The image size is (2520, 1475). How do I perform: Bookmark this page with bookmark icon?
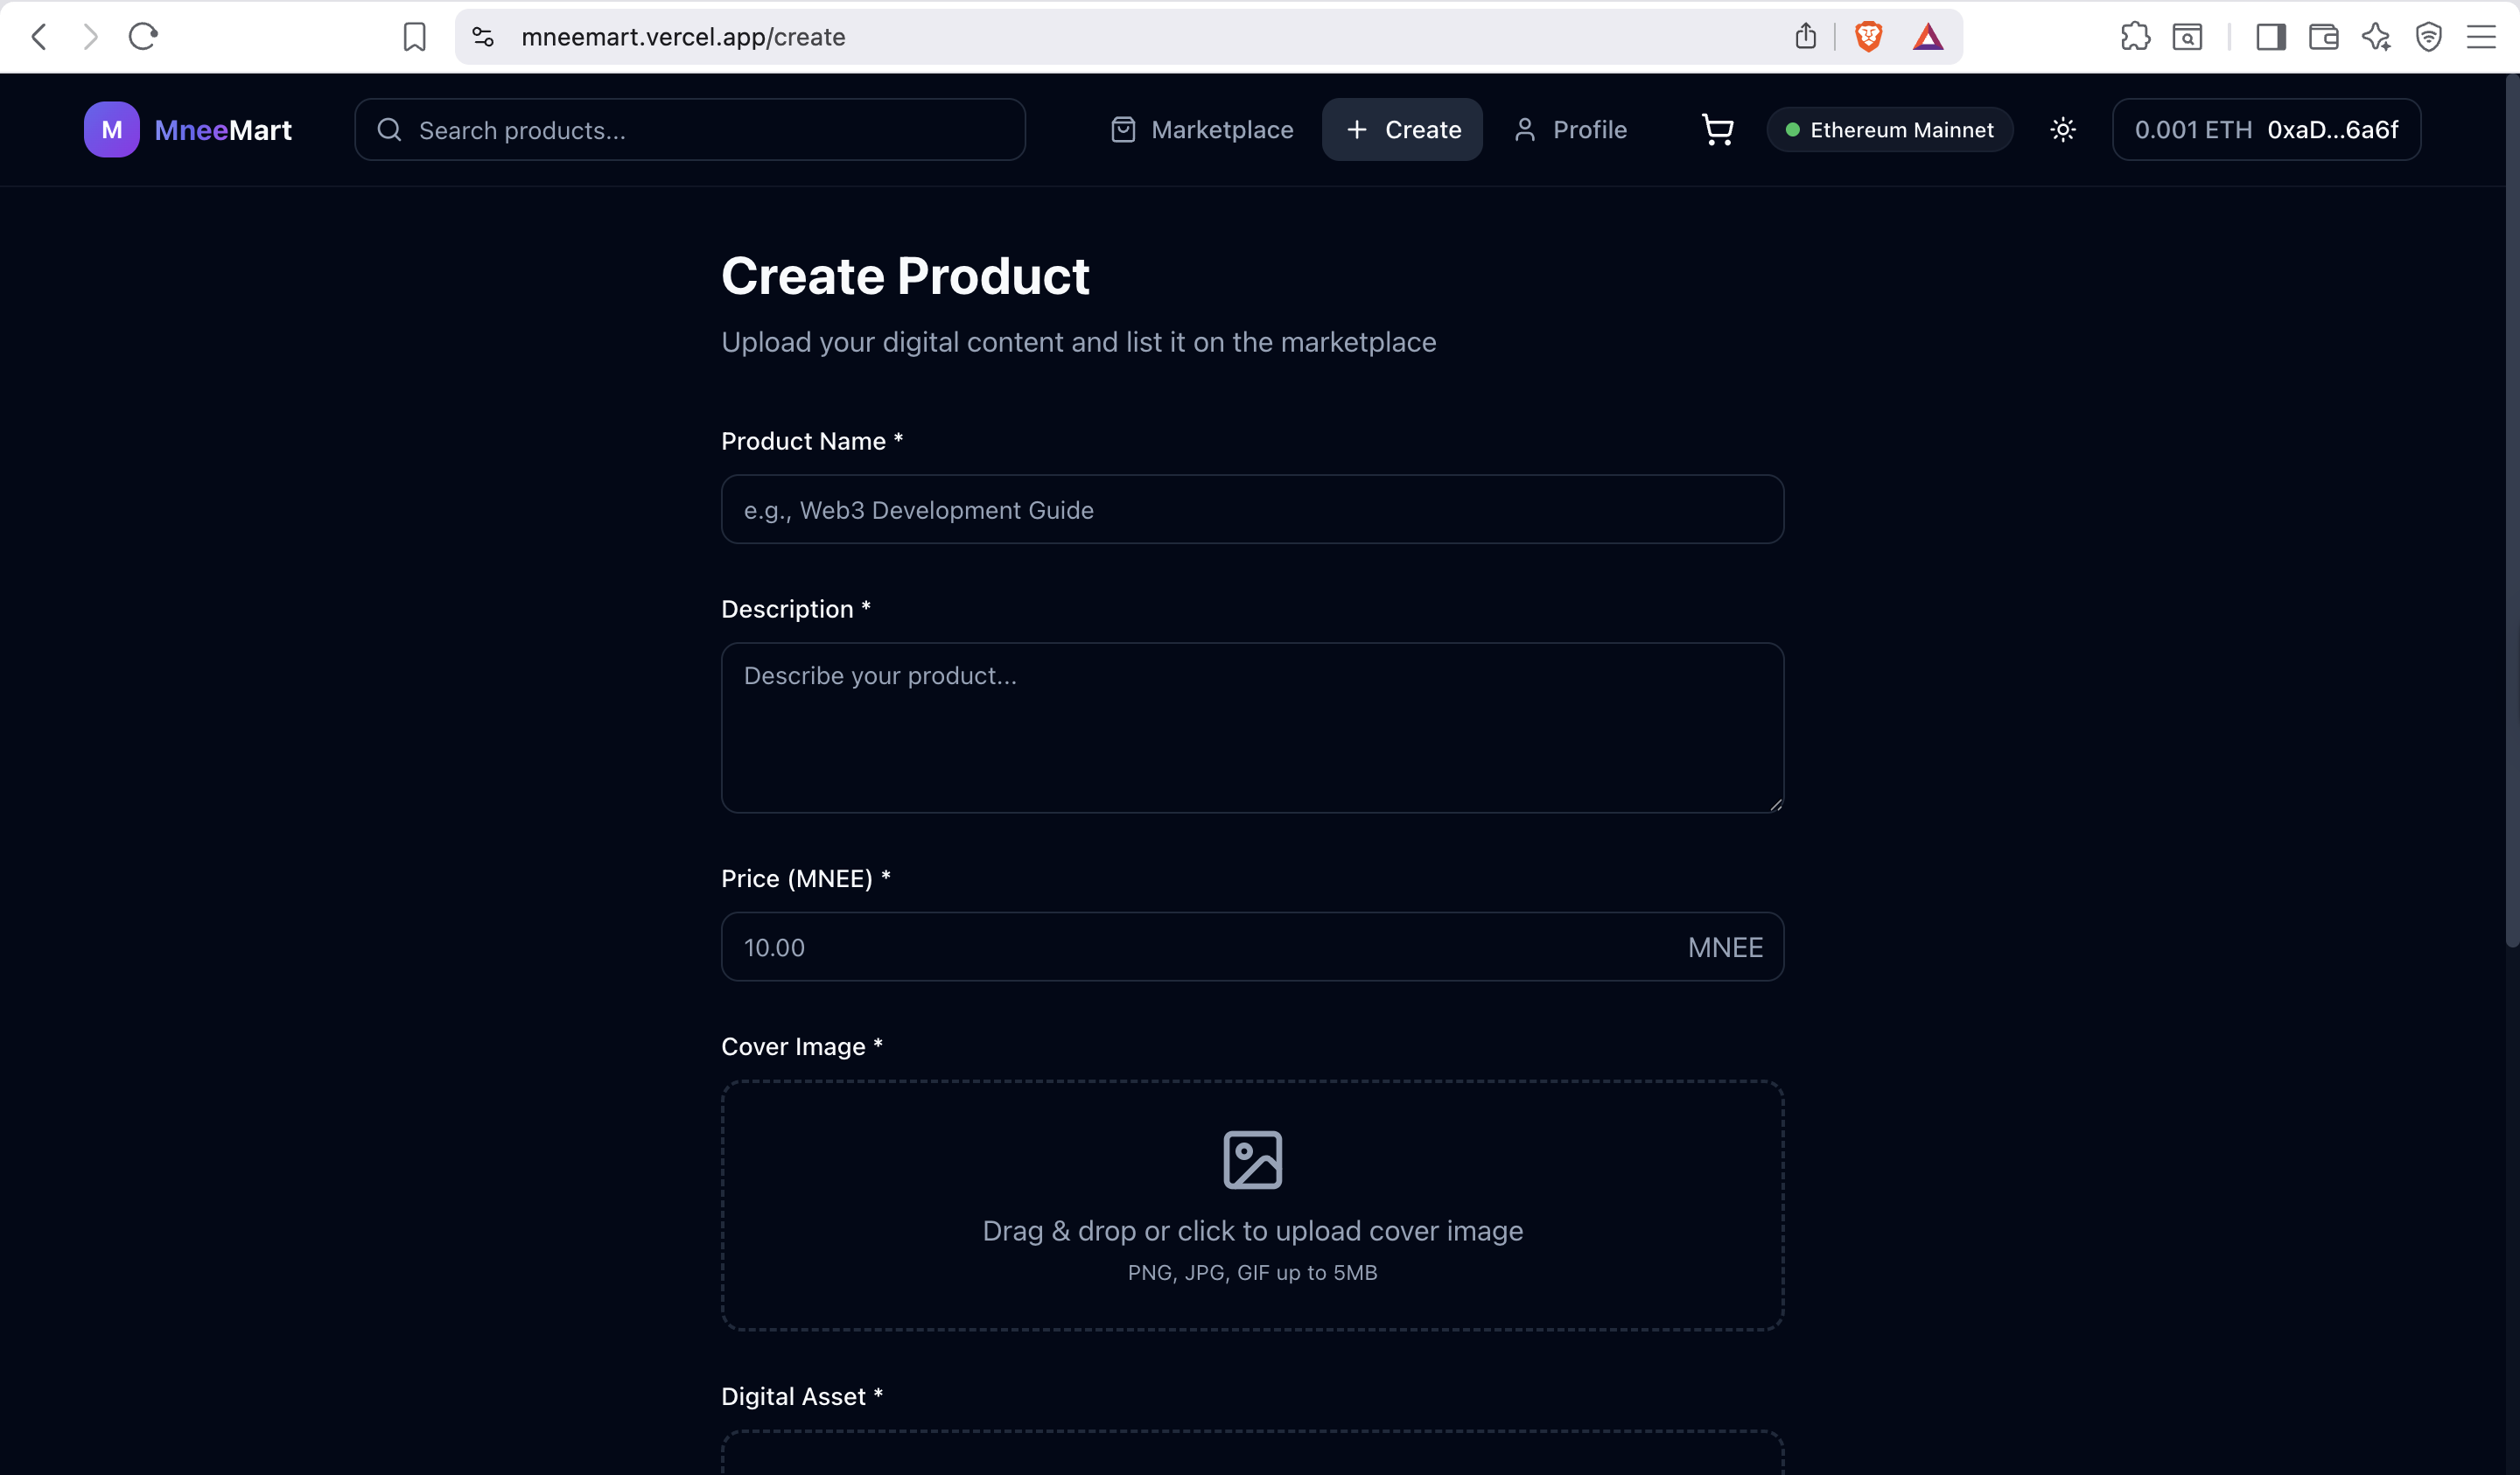[414, 37]
